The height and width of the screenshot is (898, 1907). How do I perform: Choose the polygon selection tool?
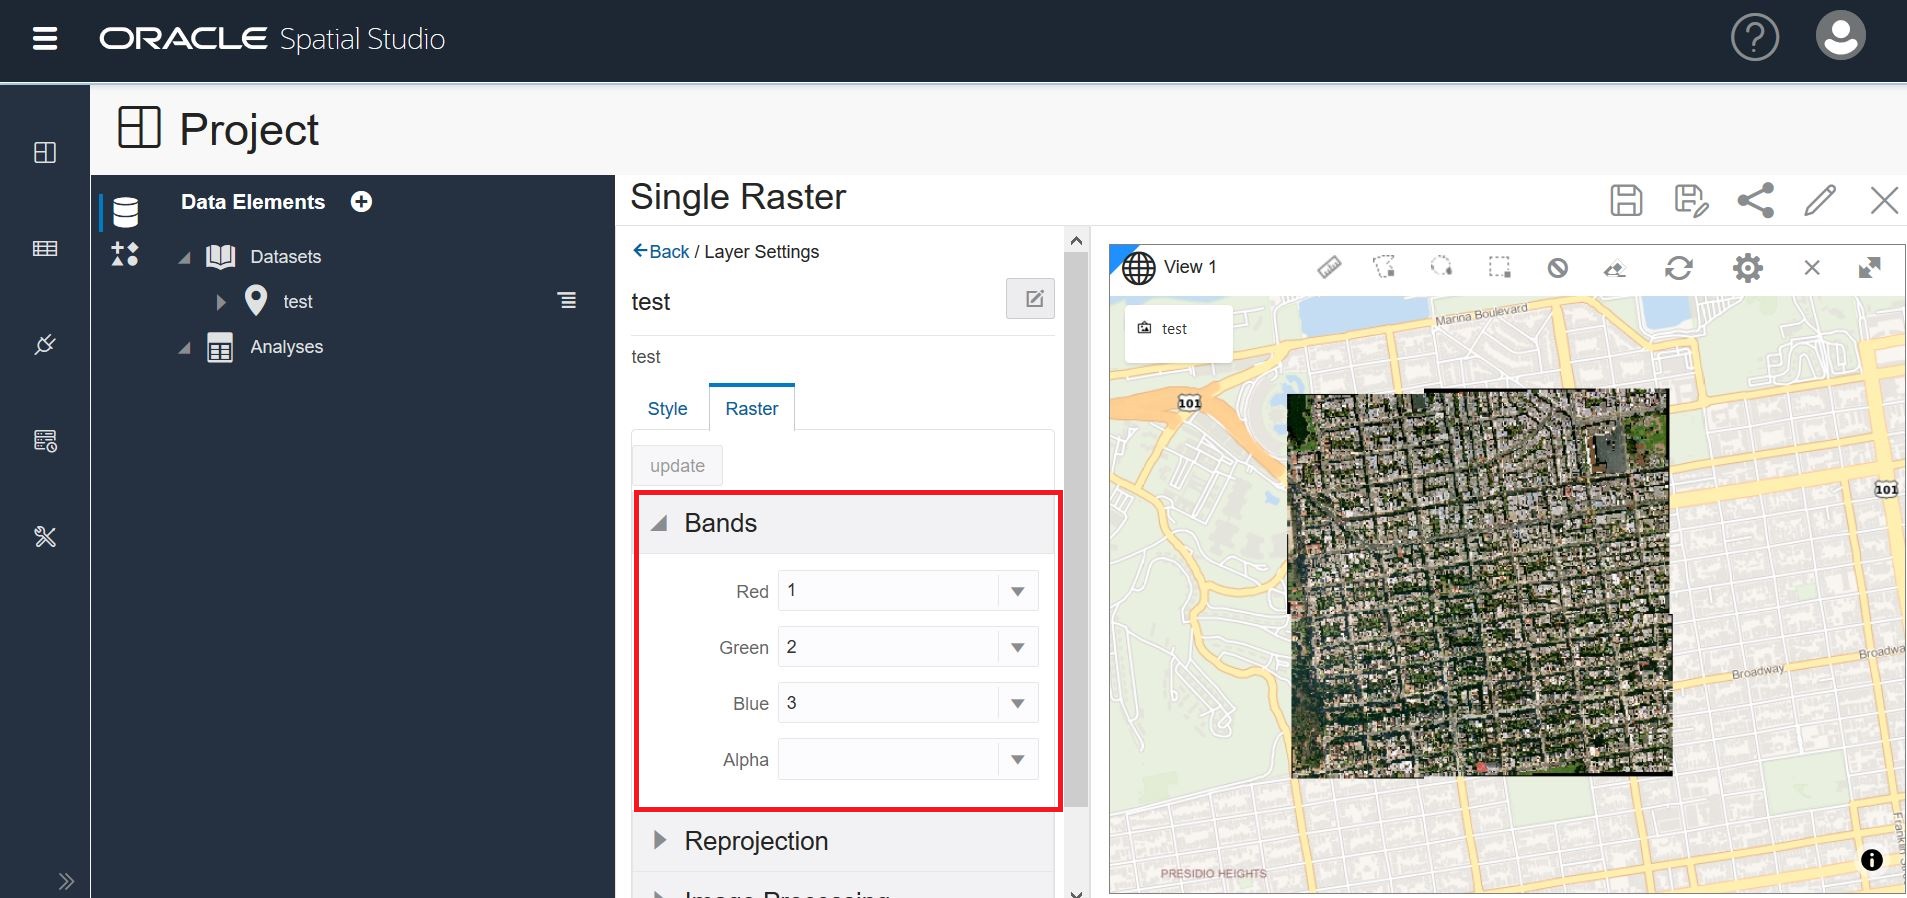1384,267
